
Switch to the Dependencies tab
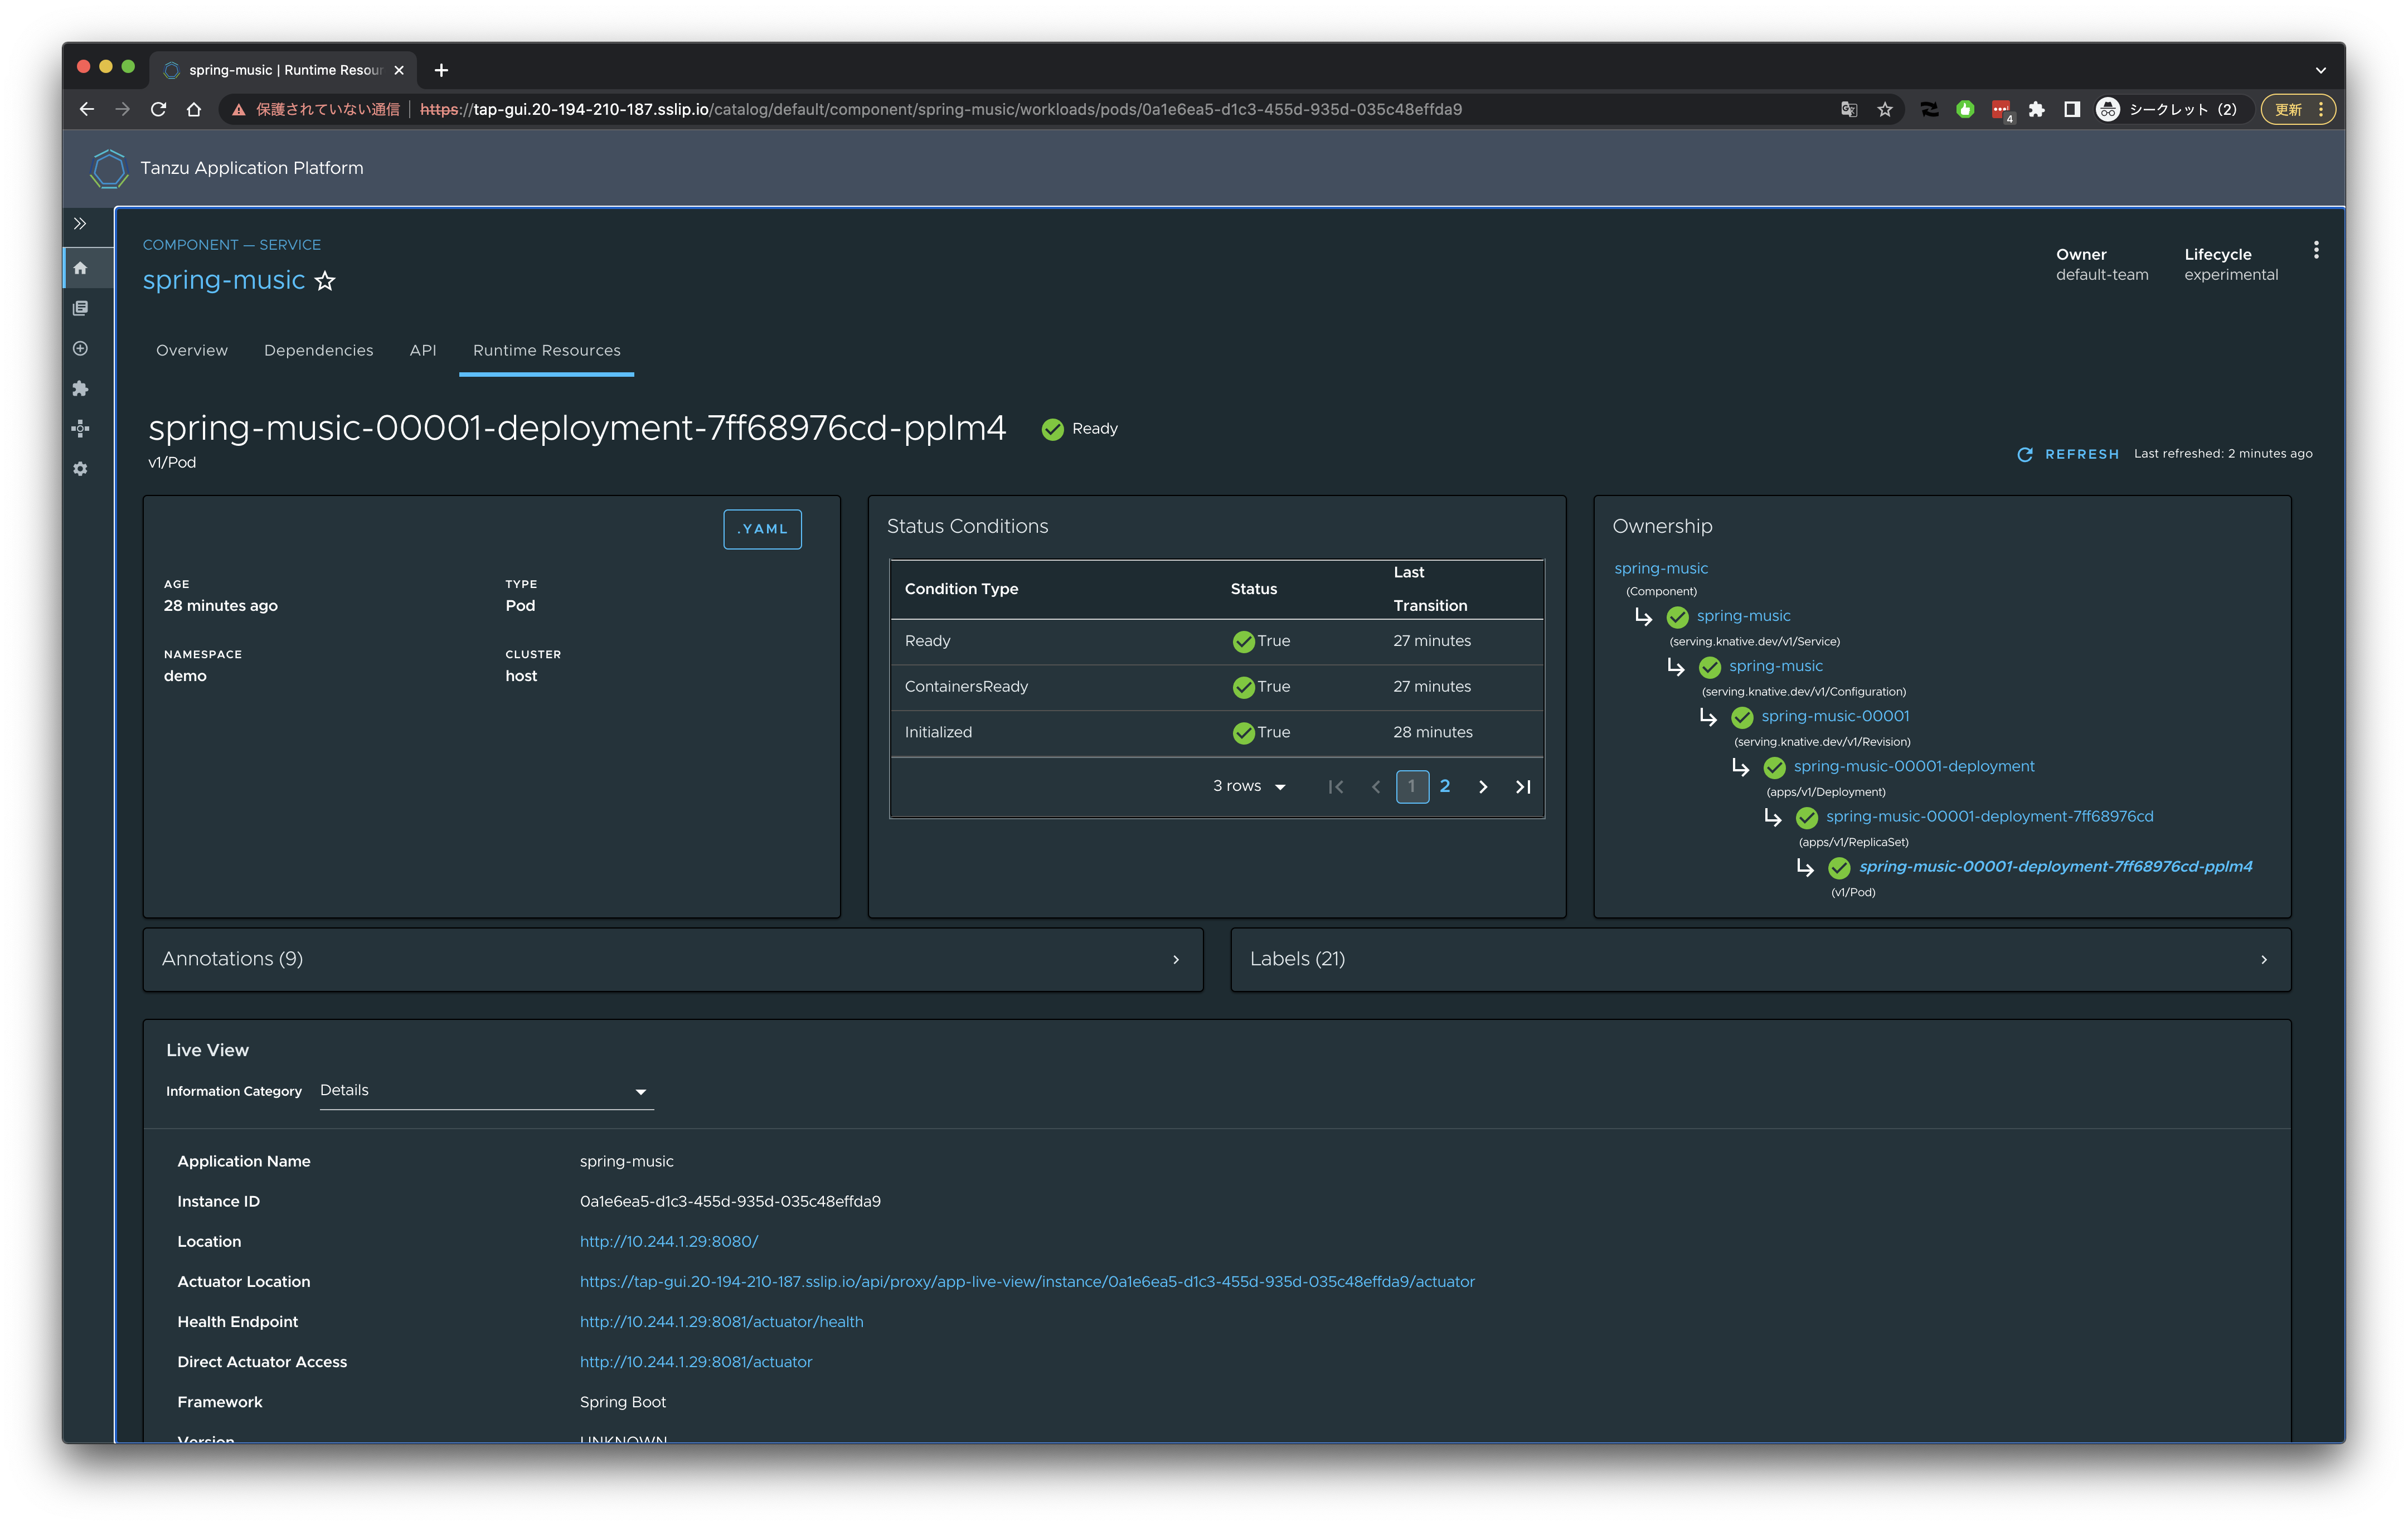pyautogui.click(x=318, y=351)
